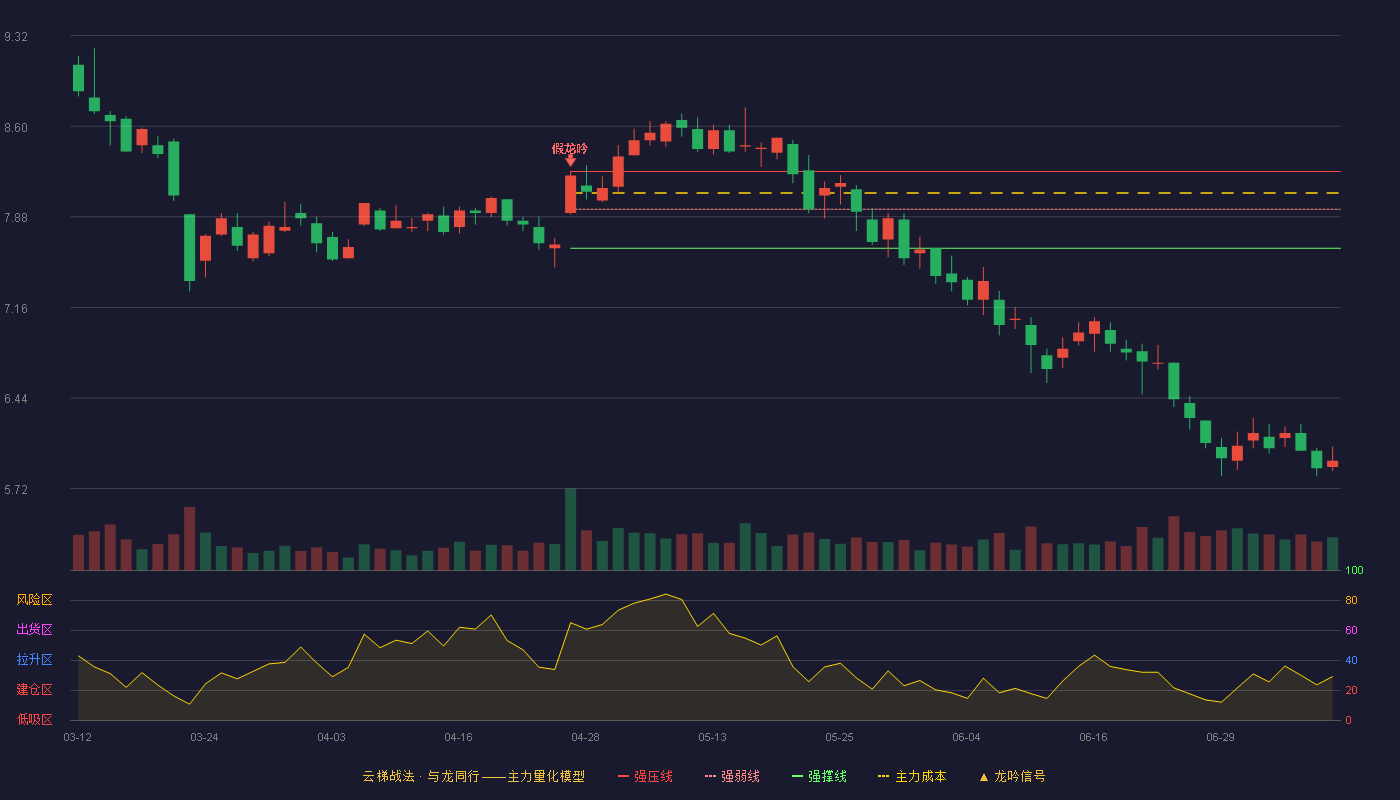Toggle the 强撑线 series label in legend
1400x800 pixels.
click(827, 777)
